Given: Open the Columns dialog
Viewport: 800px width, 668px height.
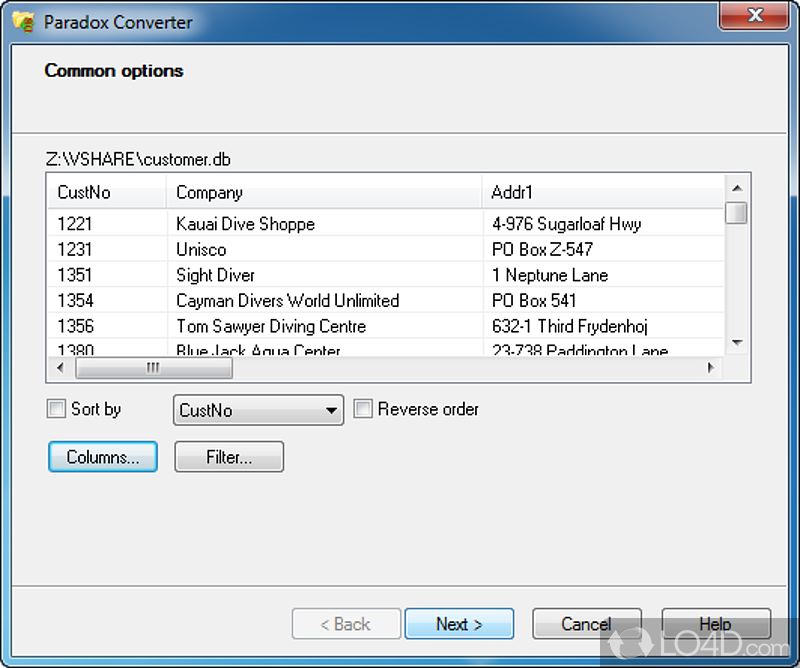Looking at the screenshot, I should 103,457.
